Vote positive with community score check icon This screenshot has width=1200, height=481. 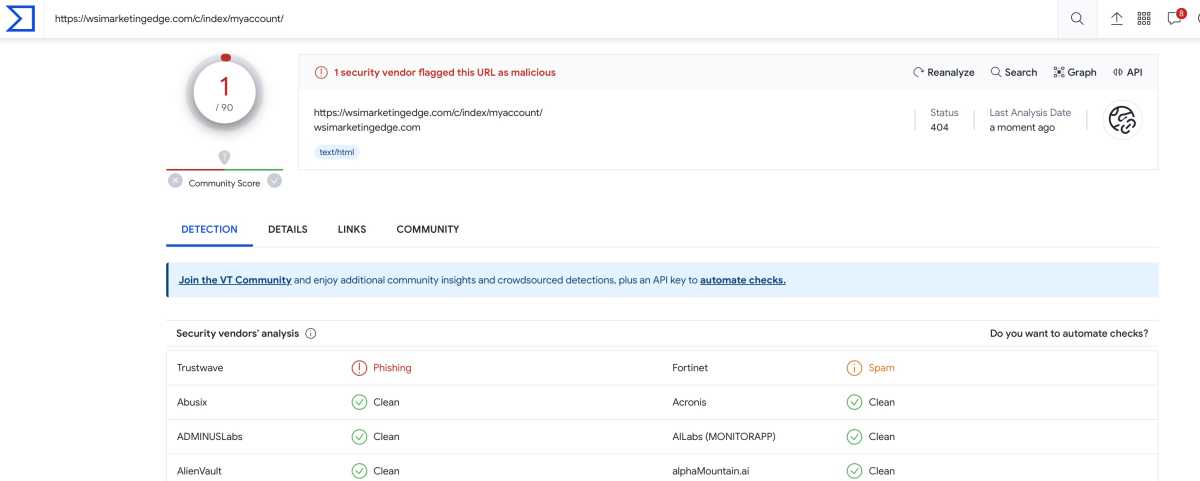click(x=274, y=181)
